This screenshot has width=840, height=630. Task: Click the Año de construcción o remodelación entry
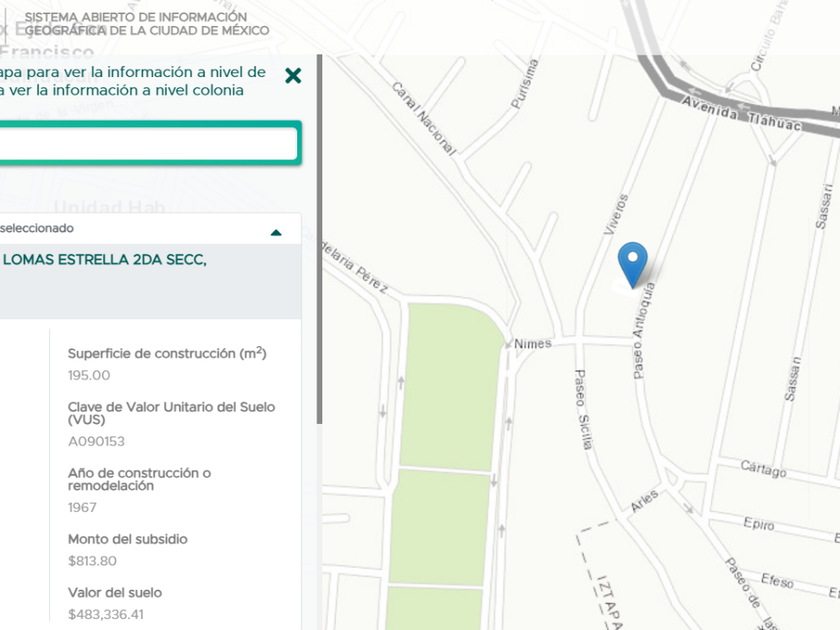pos(139,490)
